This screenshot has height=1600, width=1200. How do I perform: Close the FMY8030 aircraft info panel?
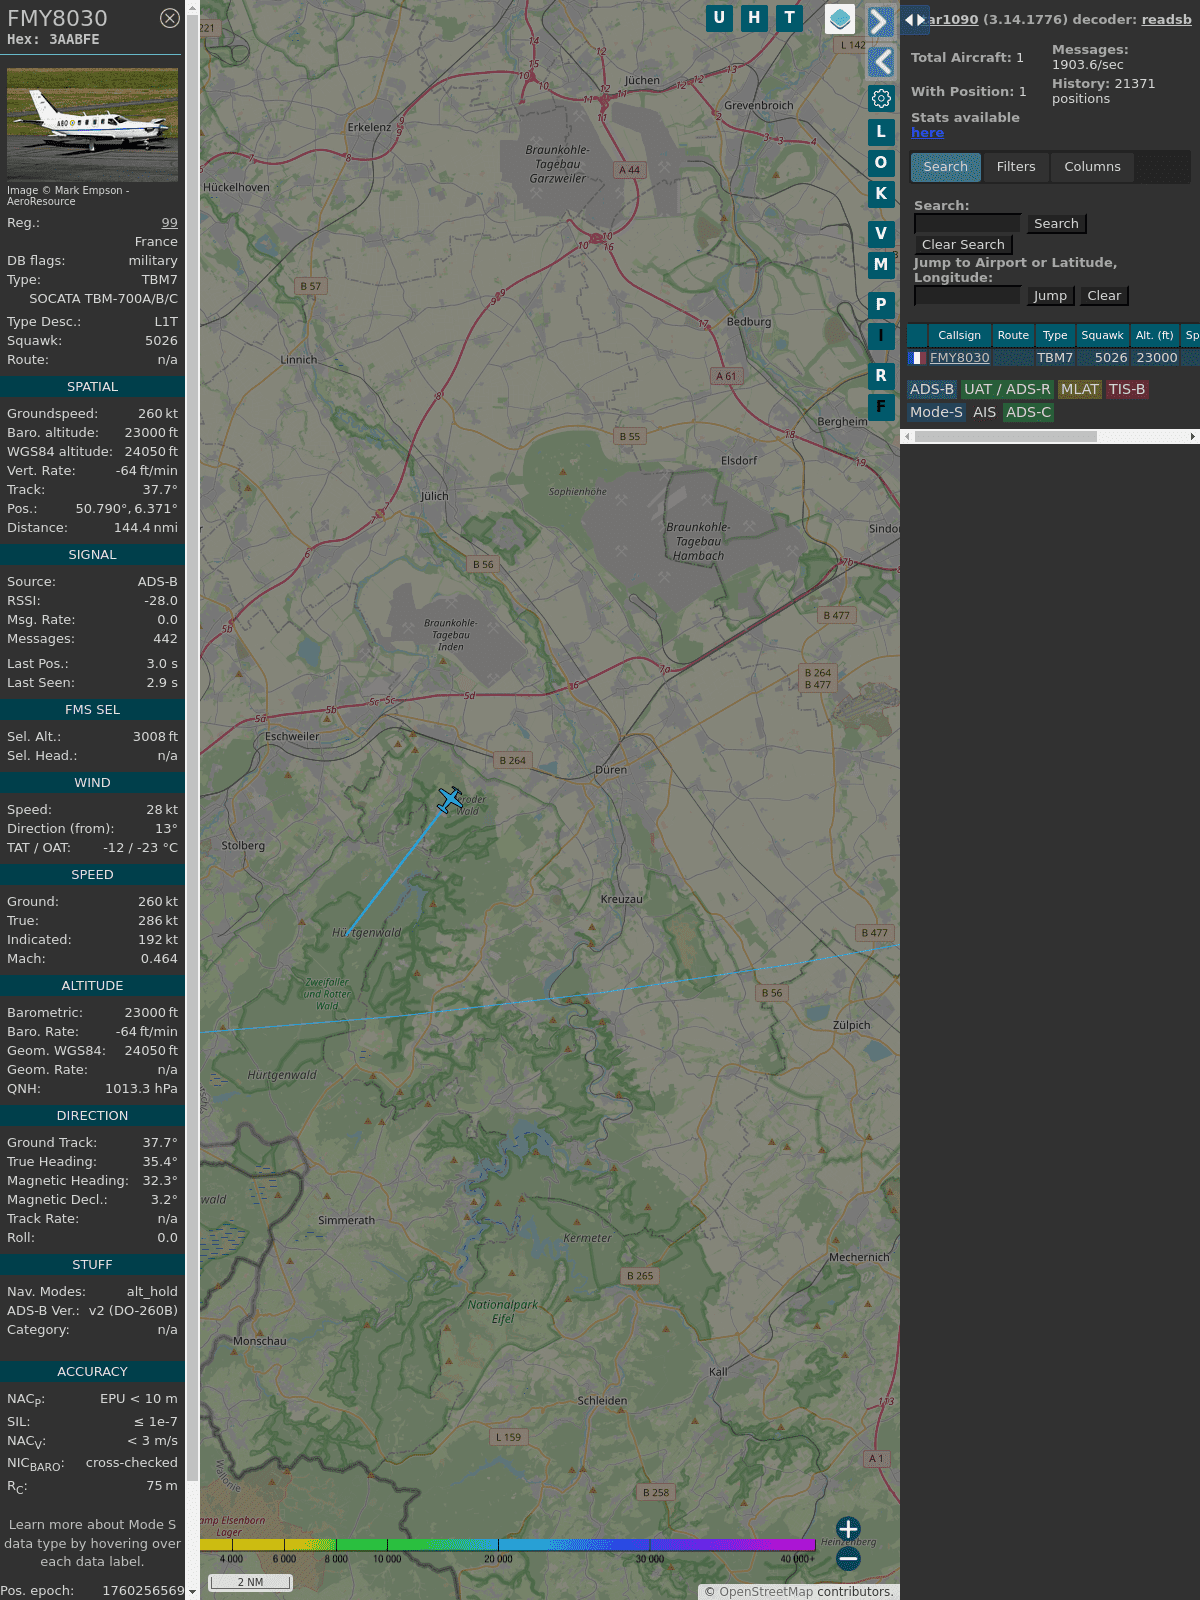pyautogui.click(x=170, y=18)
